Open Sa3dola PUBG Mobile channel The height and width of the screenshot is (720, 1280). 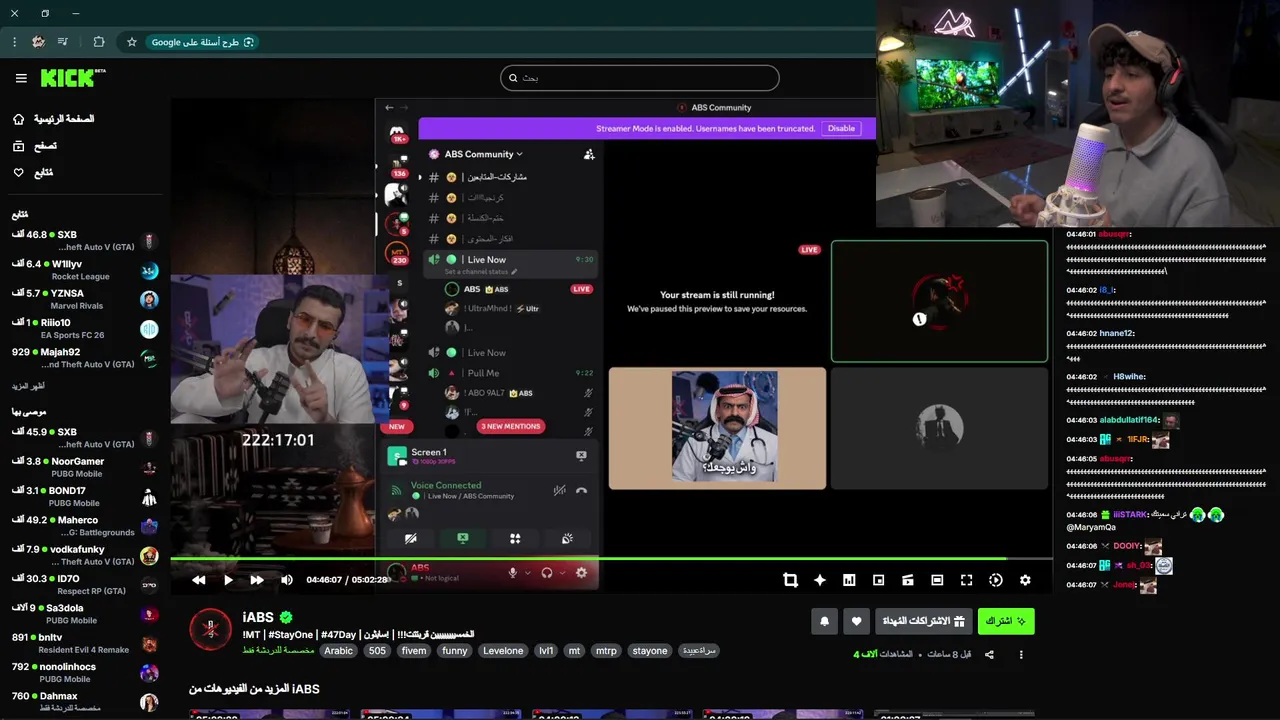pyautogui.click(x=85, y=614)
